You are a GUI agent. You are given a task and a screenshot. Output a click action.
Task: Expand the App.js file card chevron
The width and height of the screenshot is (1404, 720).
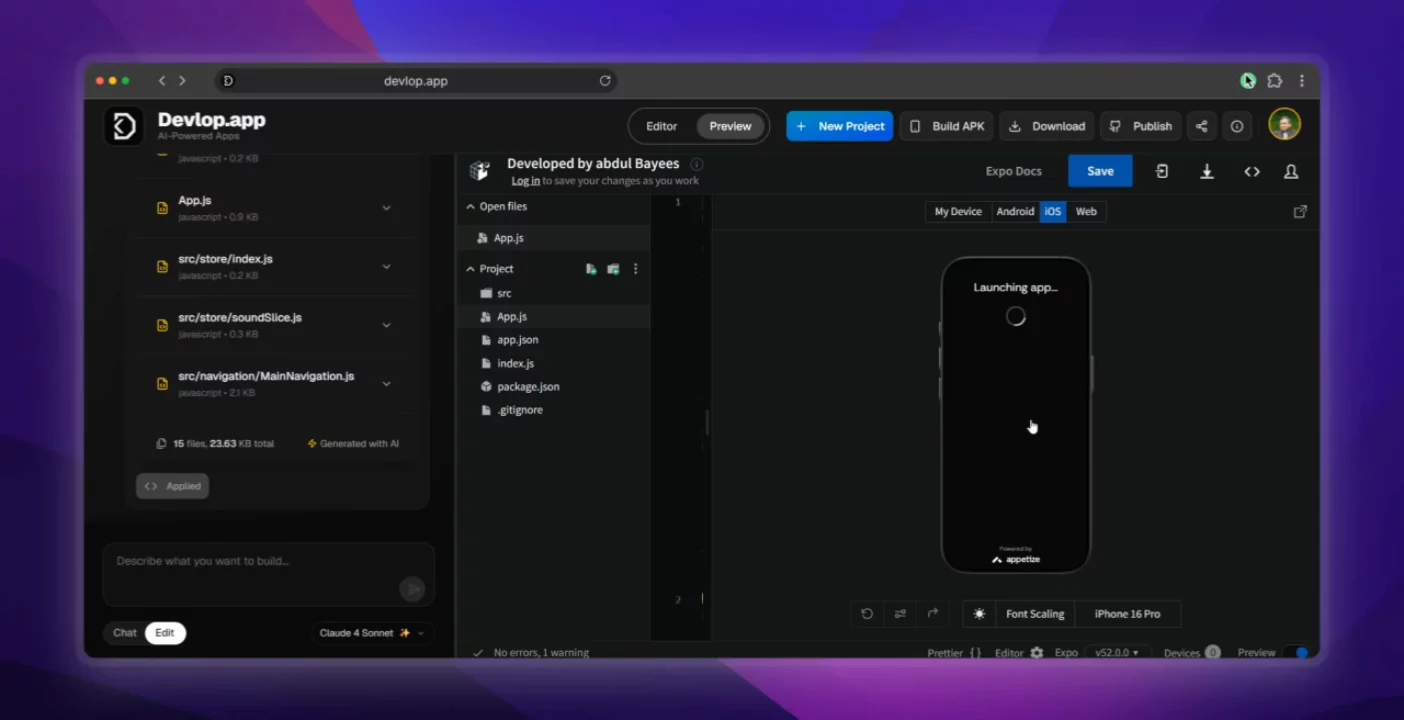tap(386, 208)
